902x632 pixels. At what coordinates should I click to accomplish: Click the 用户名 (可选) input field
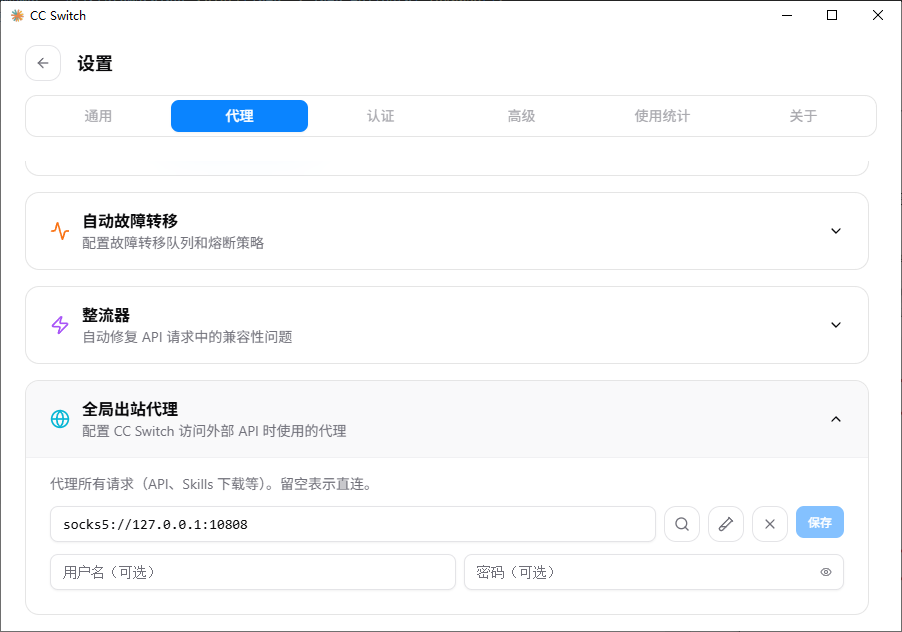click(252, 573)
